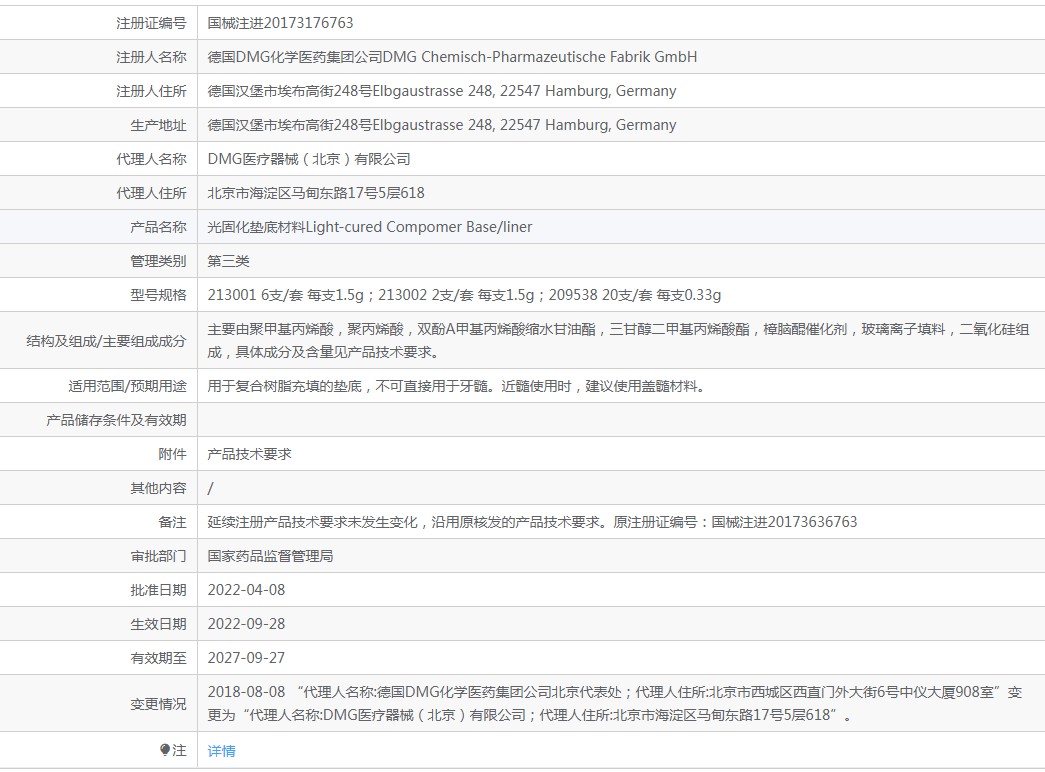Click the 变更情况 label
The image size is (1045, 772).
pyautogui.click(x=159, y=704)
